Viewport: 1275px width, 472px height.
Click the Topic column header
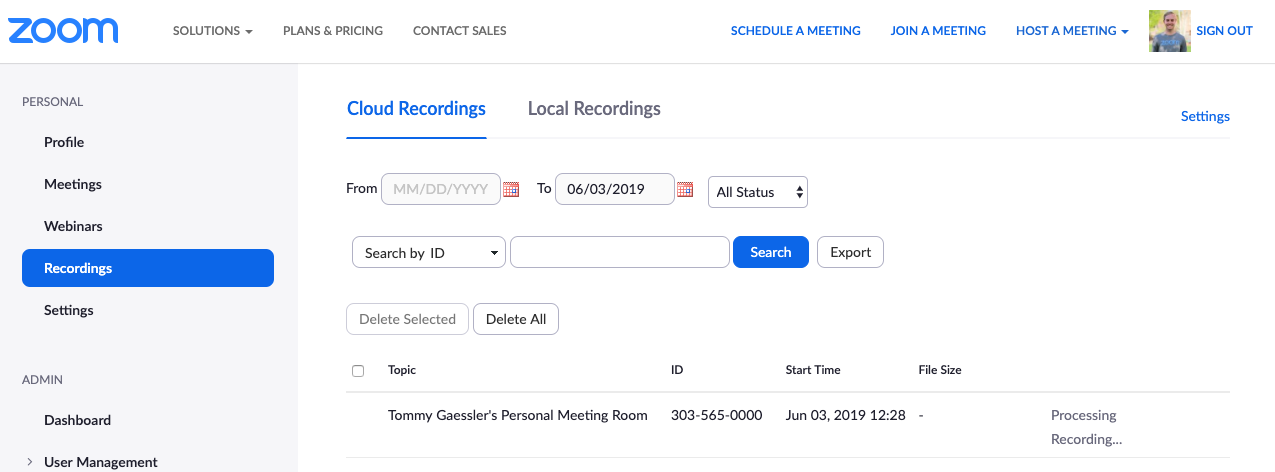402,370
